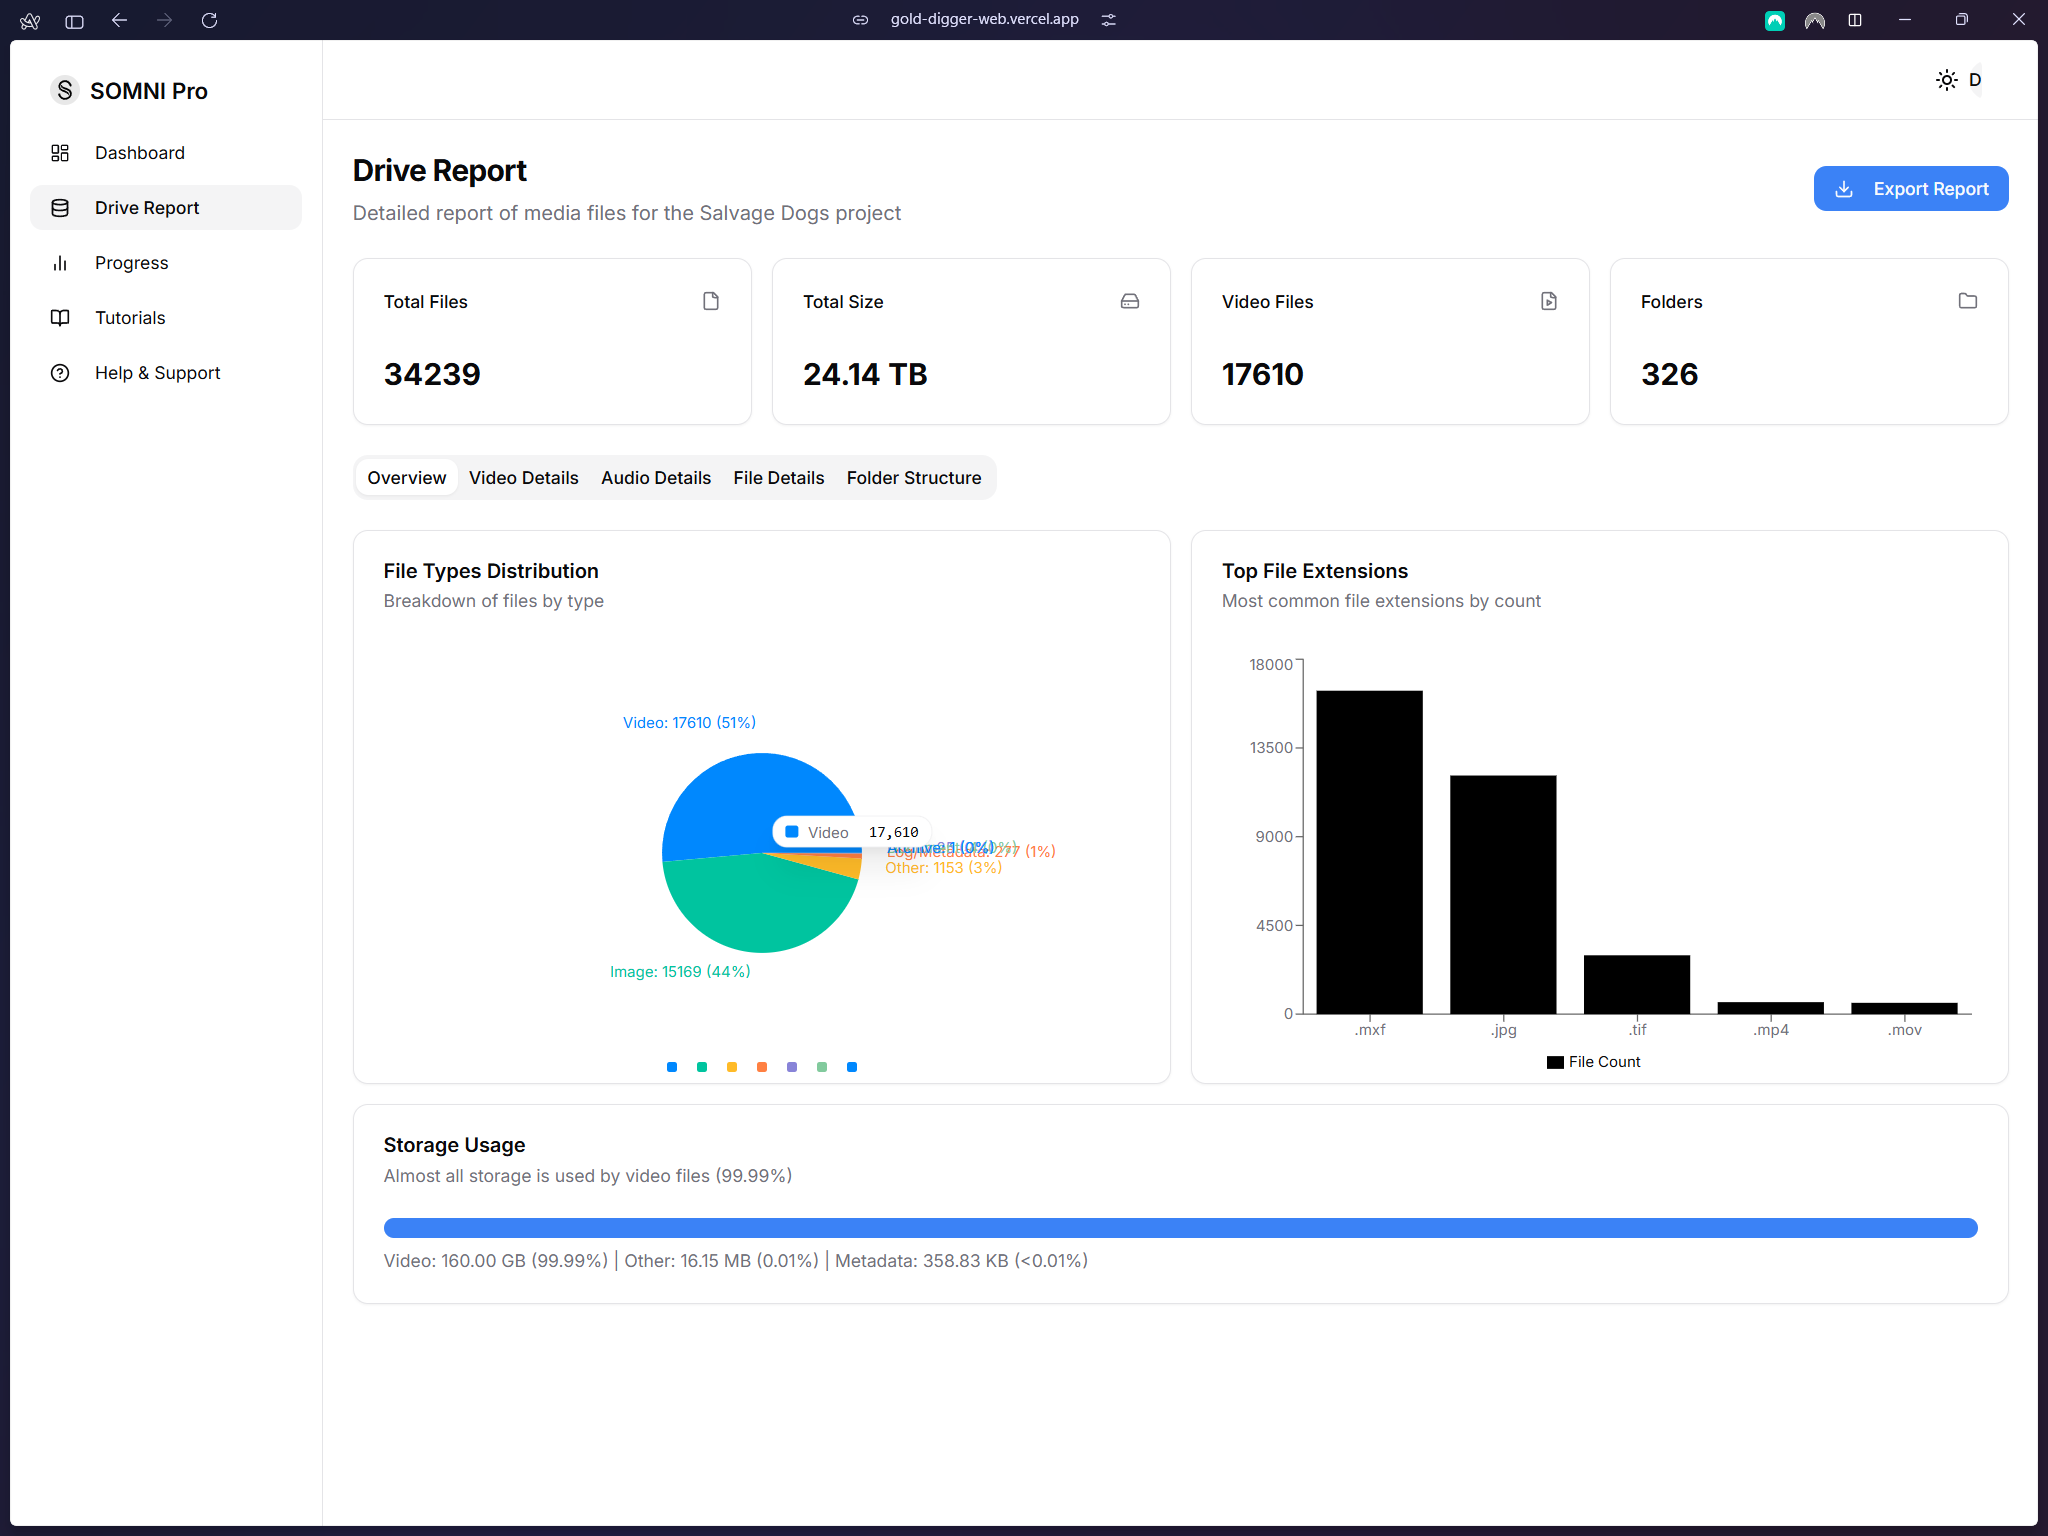Open the Folder Structure tab
This screenshot has width=2048, height=1536.
pos(913,477)
